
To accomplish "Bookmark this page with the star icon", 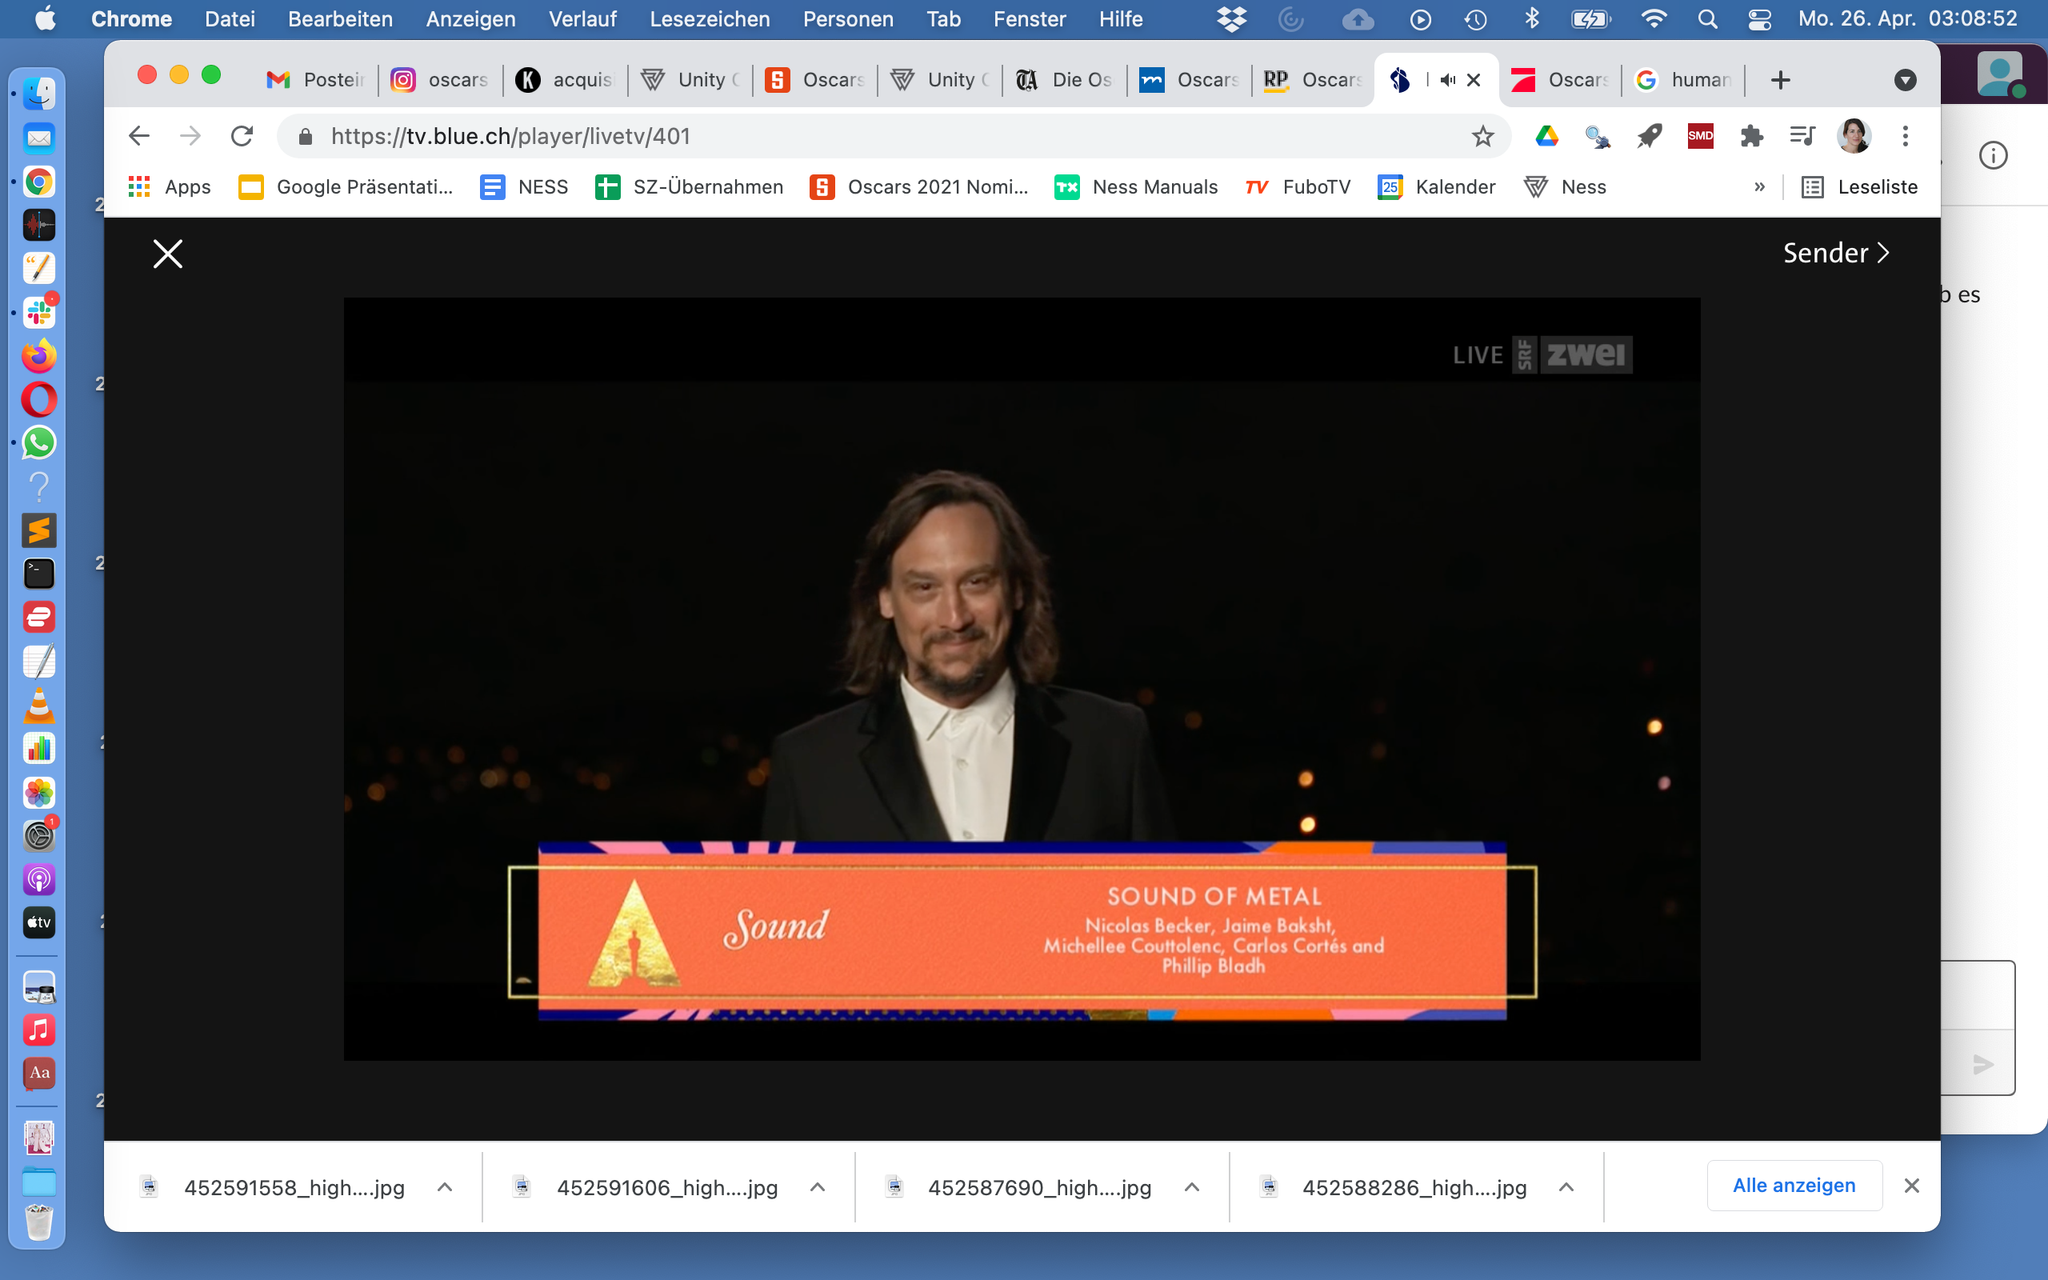I will 1482,136.
